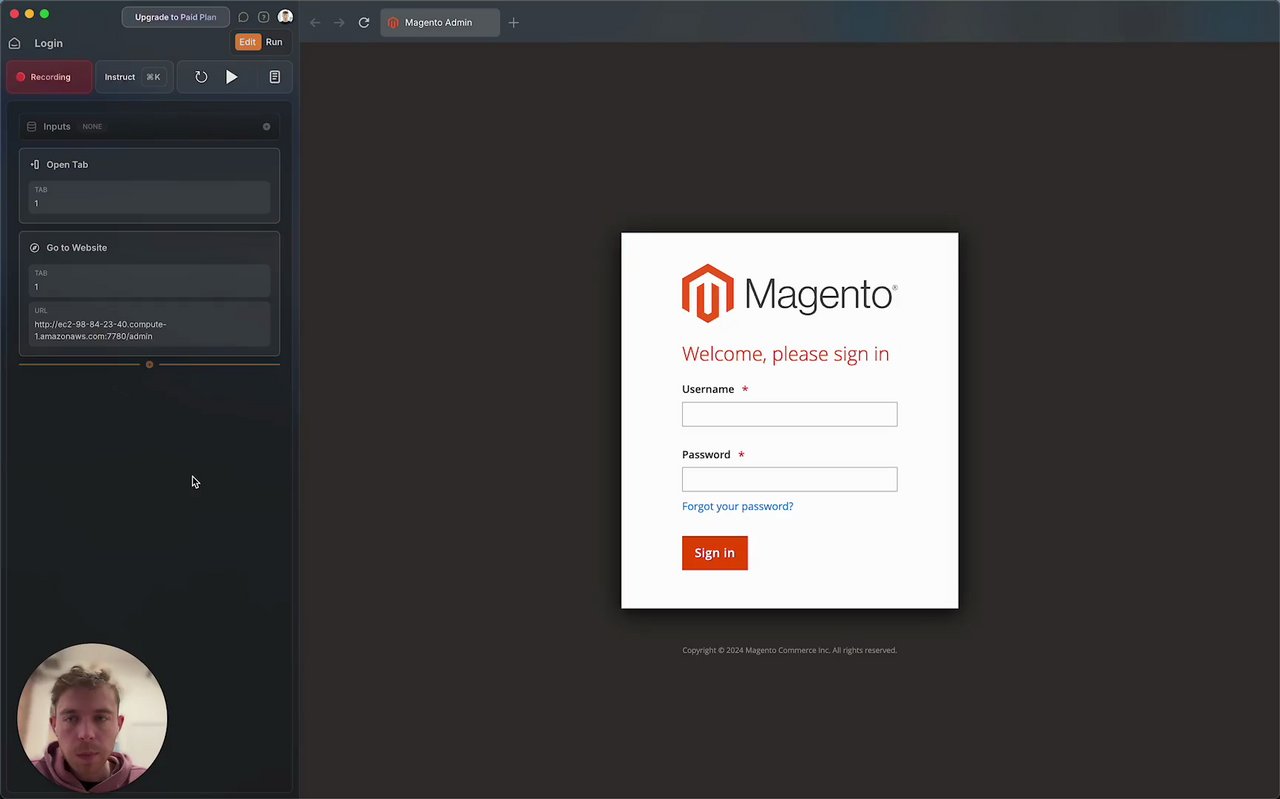Viewport: 1280px width, 799px height.
Task: Click the Magento copyright footer text
Action: pos(789,650)
